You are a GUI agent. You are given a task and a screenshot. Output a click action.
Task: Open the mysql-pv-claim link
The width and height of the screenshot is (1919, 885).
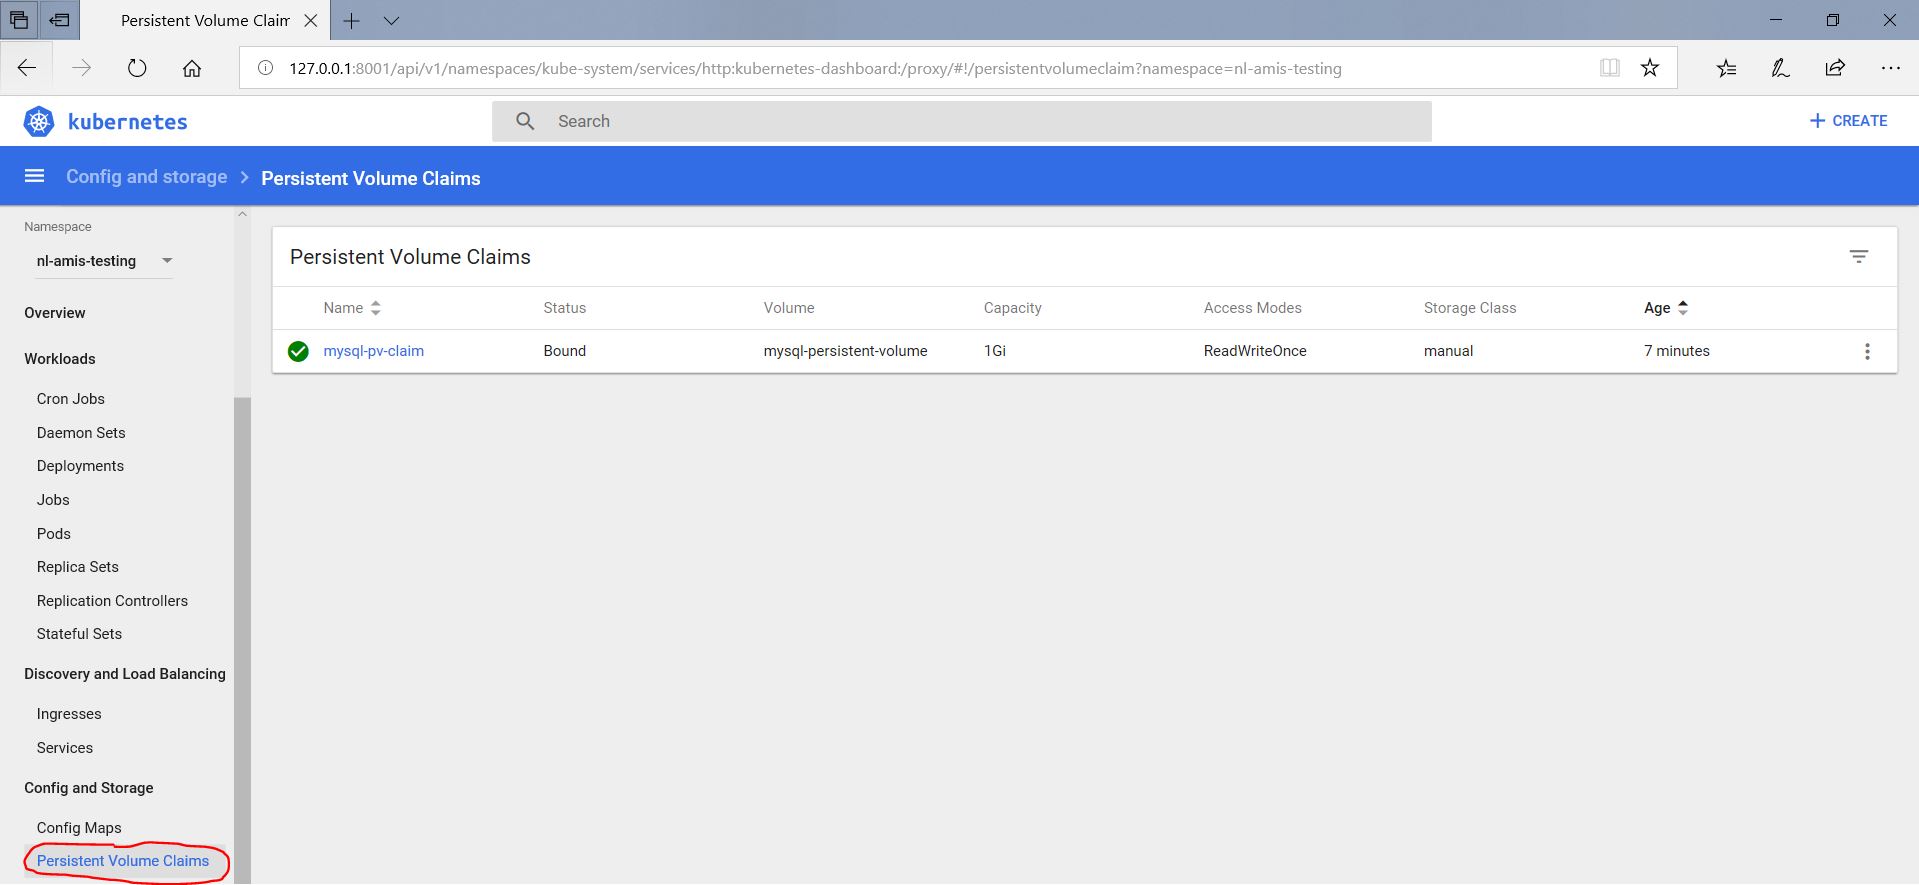pos(373,351)
